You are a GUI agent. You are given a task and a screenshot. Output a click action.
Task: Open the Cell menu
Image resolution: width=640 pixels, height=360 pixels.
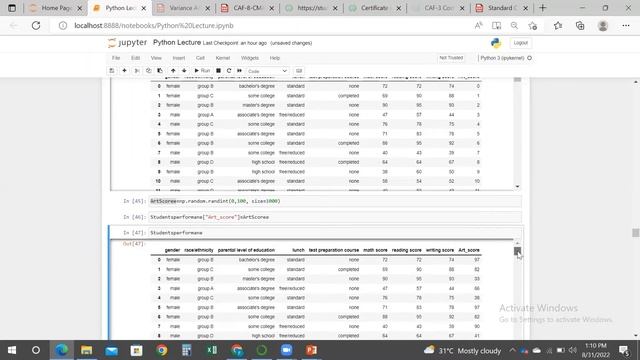pyautogui.click(x=200, y=58)
